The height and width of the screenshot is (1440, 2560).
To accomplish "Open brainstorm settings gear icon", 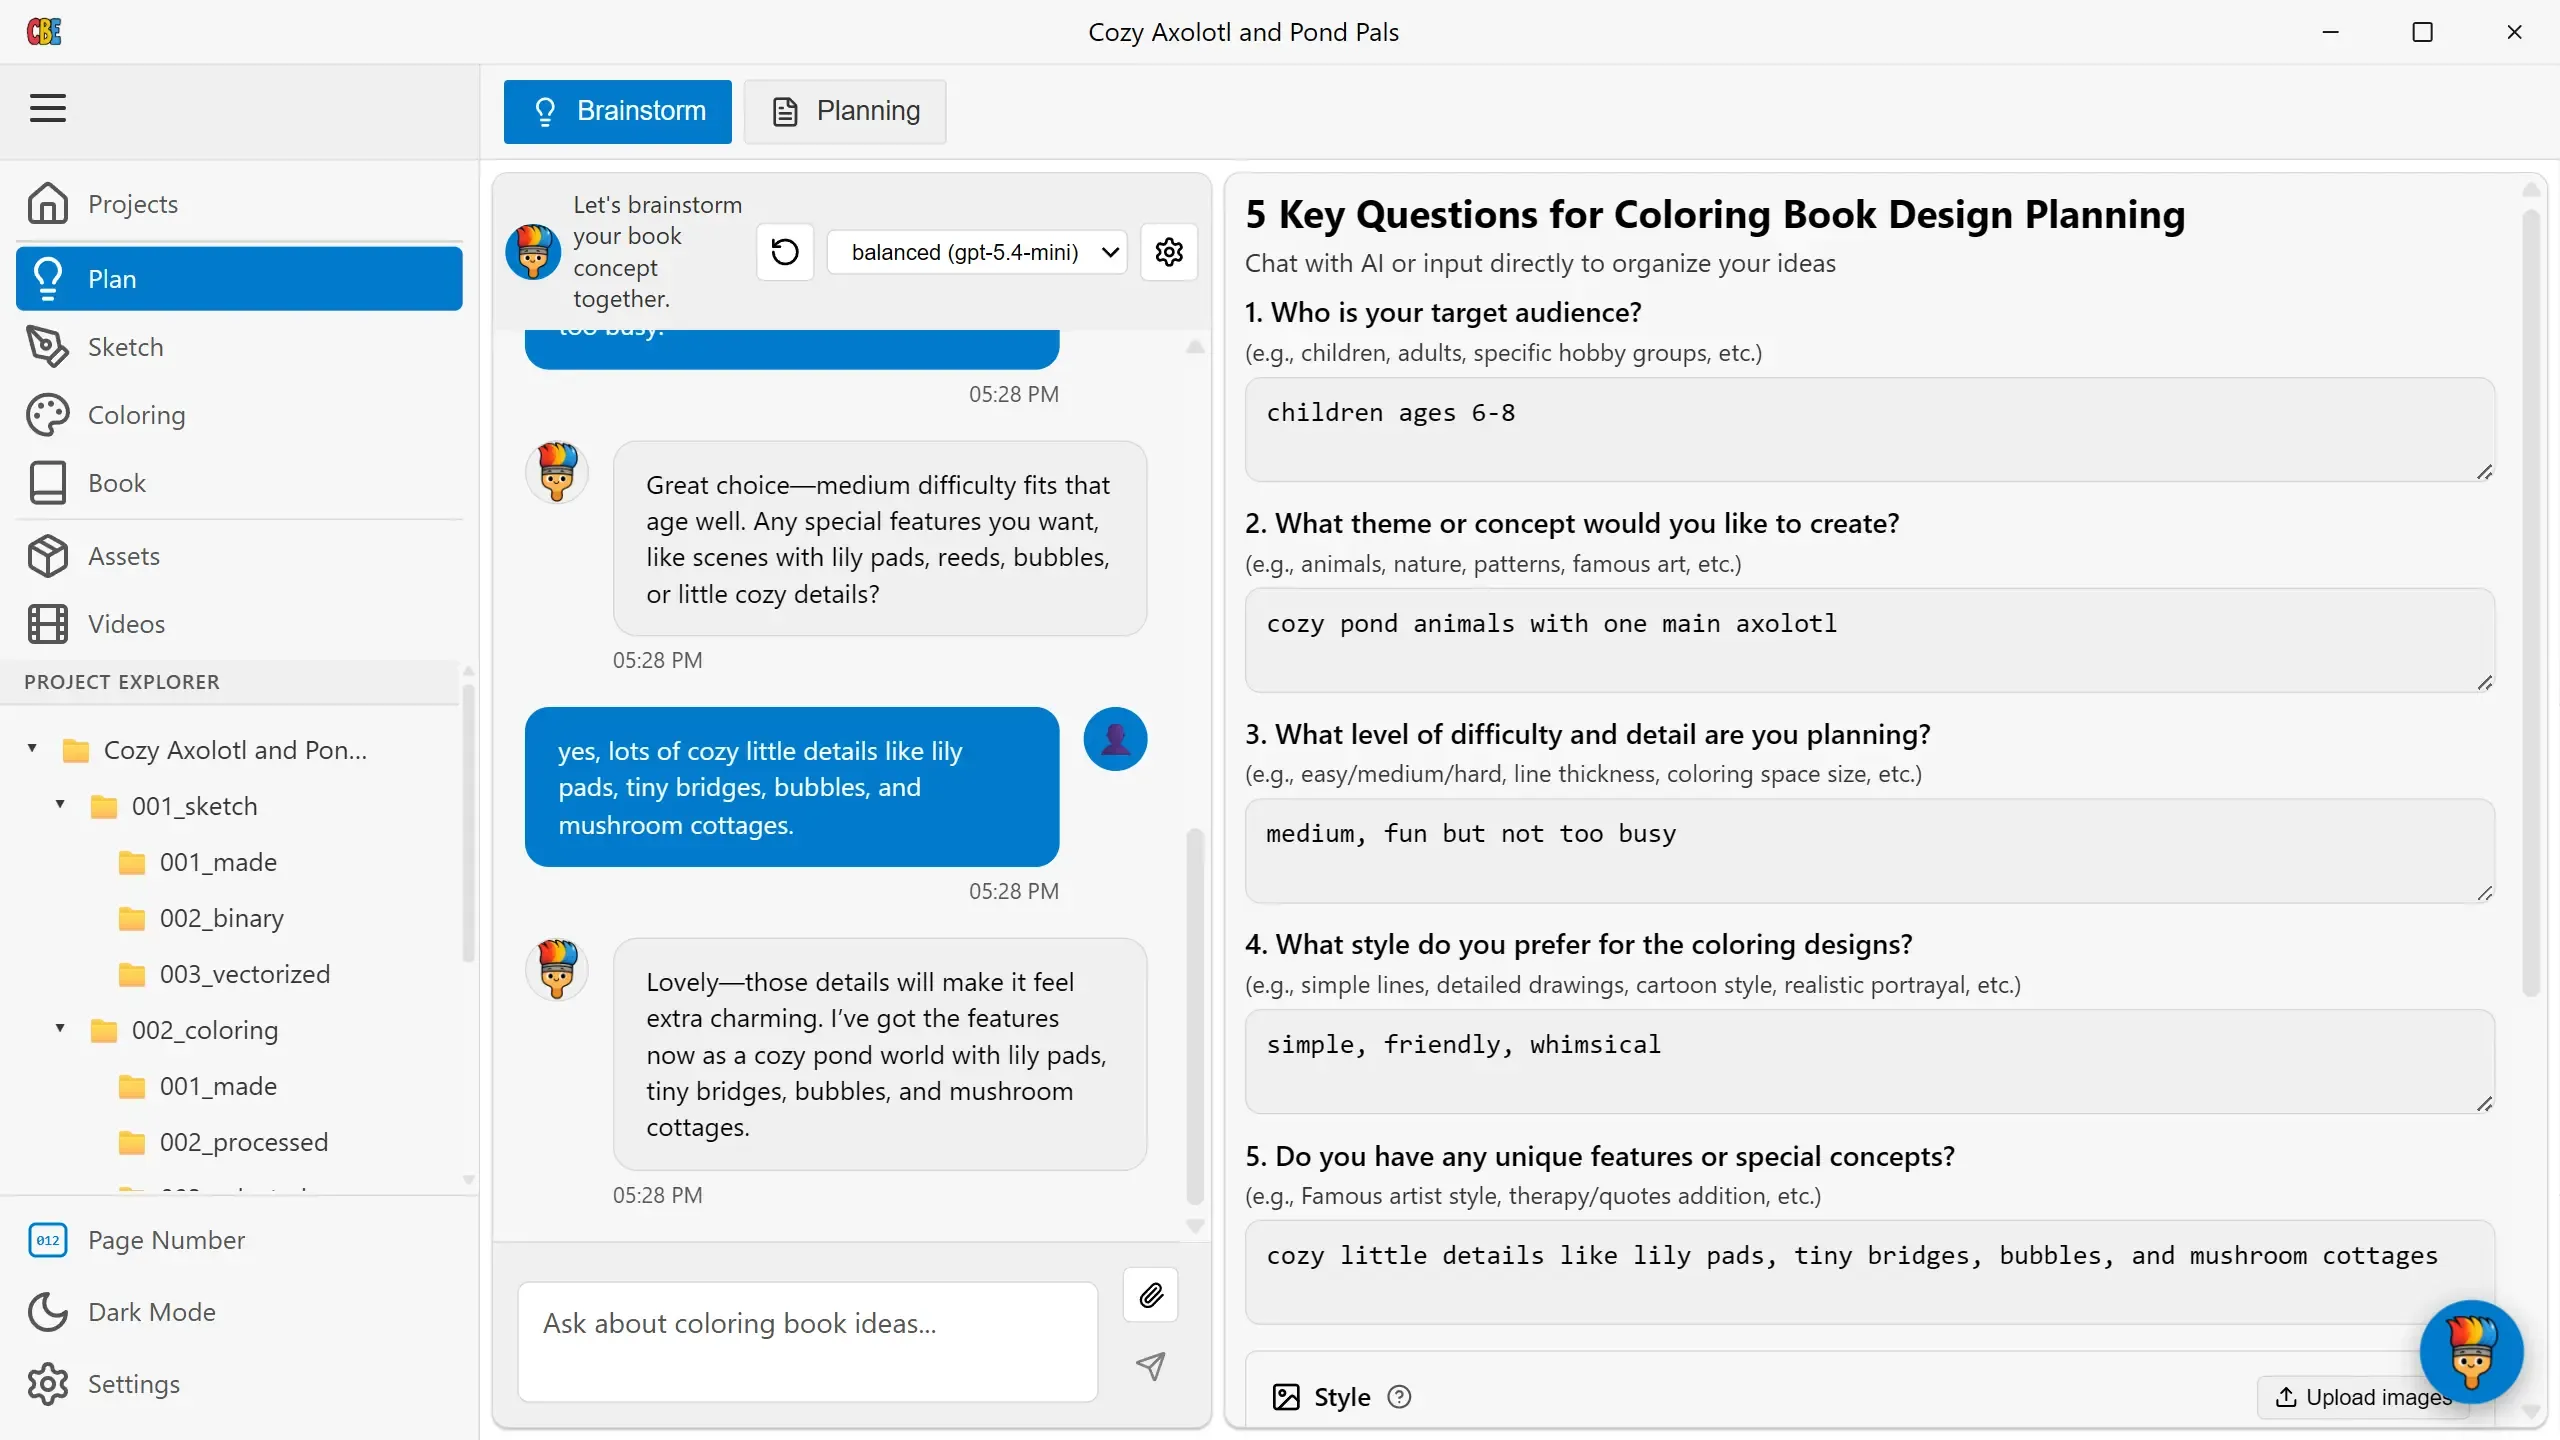I will 1169,252.
